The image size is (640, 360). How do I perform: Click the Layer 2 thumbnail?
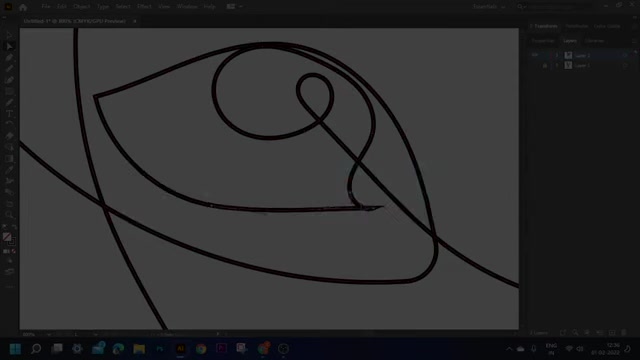pos(568,56)
